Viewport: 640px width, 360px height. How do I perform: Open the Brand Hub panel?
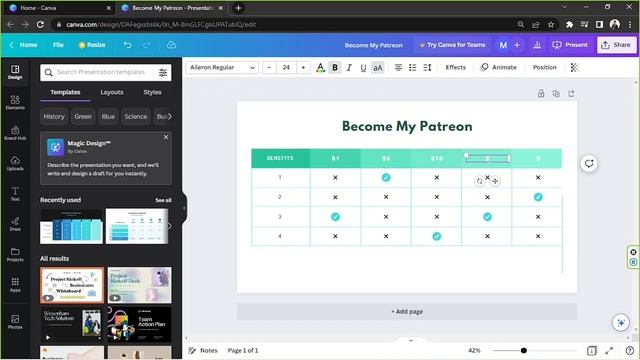tap(15, 133)
